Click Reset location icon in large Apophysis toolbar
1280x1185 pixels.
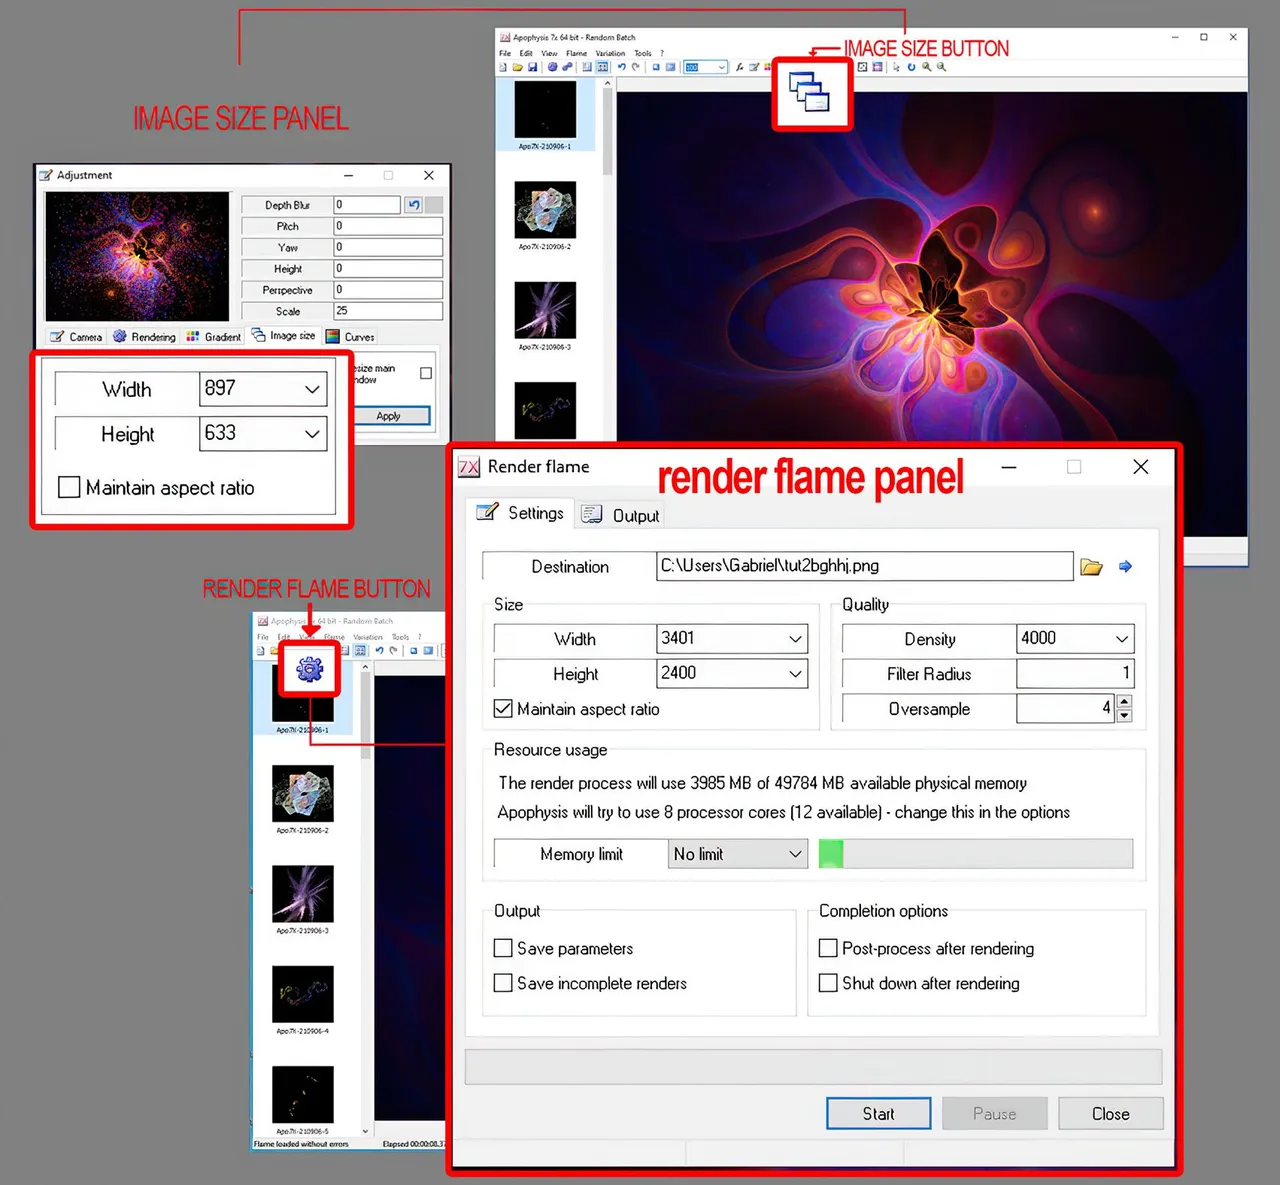pyautogui.click(x=656, y=67)
